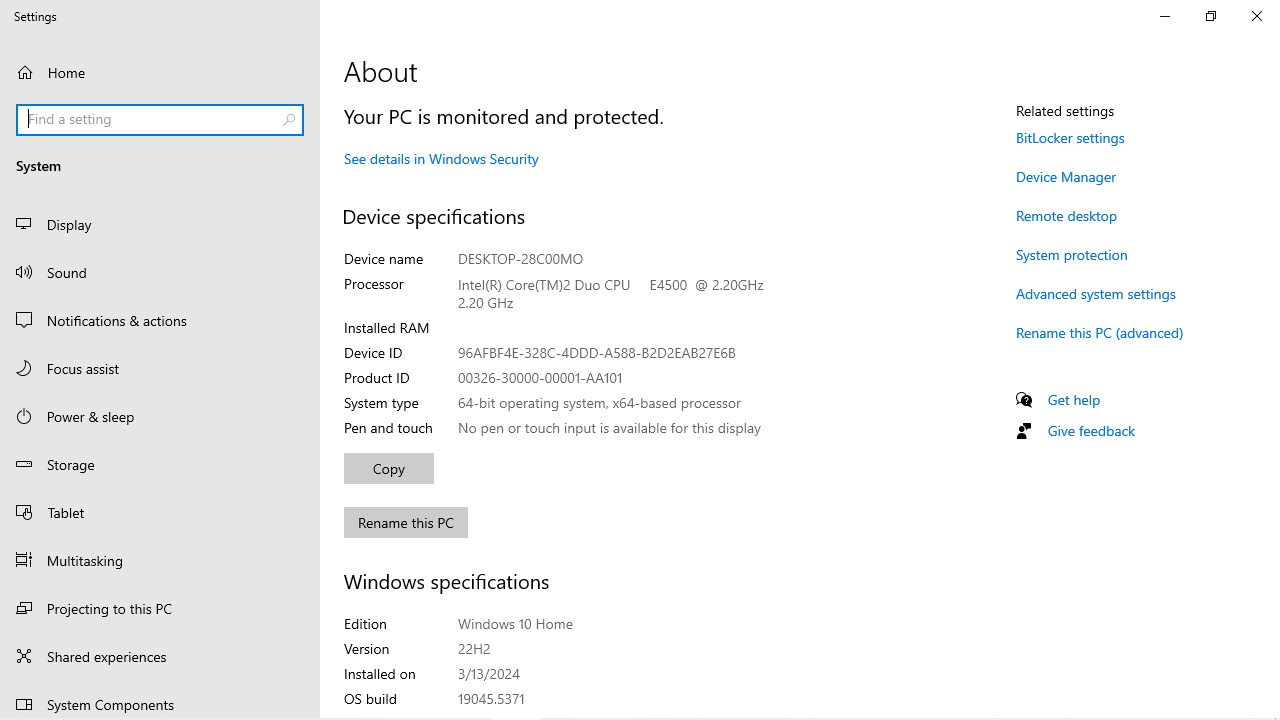Click OS build value 19045.5371
The width and height of the screenshot is (1280, 720).
coord(491,699)
